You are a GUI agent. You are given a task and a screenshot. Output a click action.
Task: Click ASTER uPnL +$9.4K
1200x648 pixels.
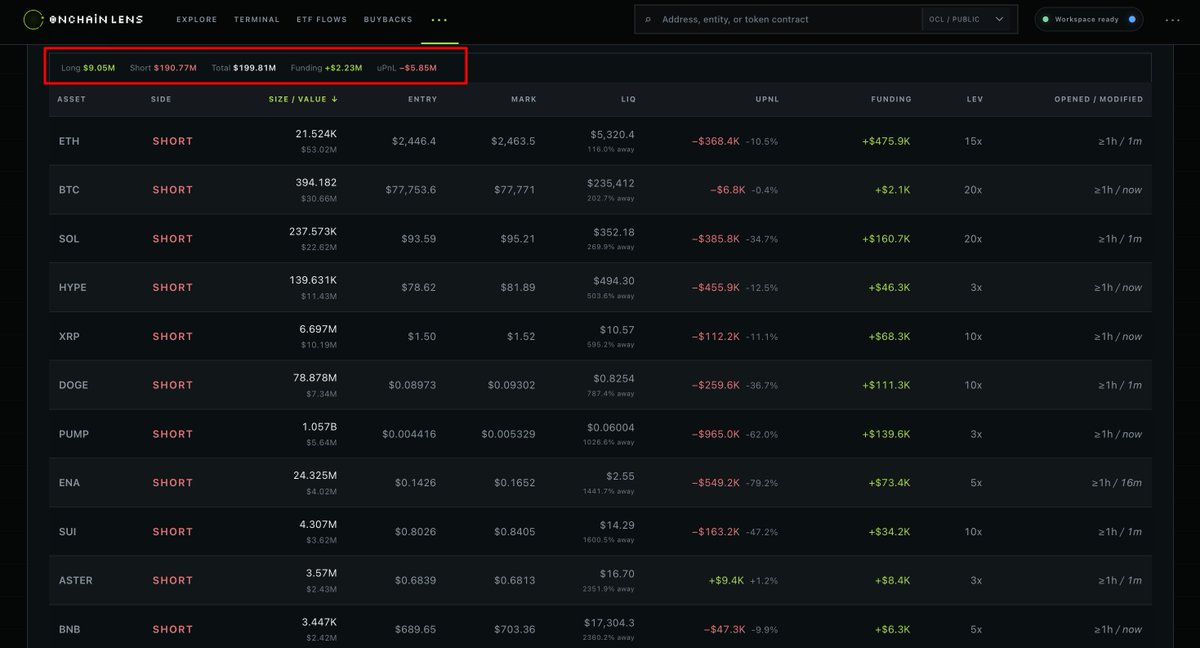tap(725, 580)
